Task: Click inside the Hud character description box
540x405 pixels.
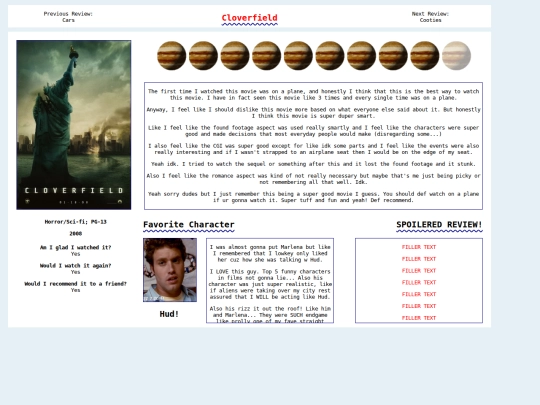Action: pos(270,281)
